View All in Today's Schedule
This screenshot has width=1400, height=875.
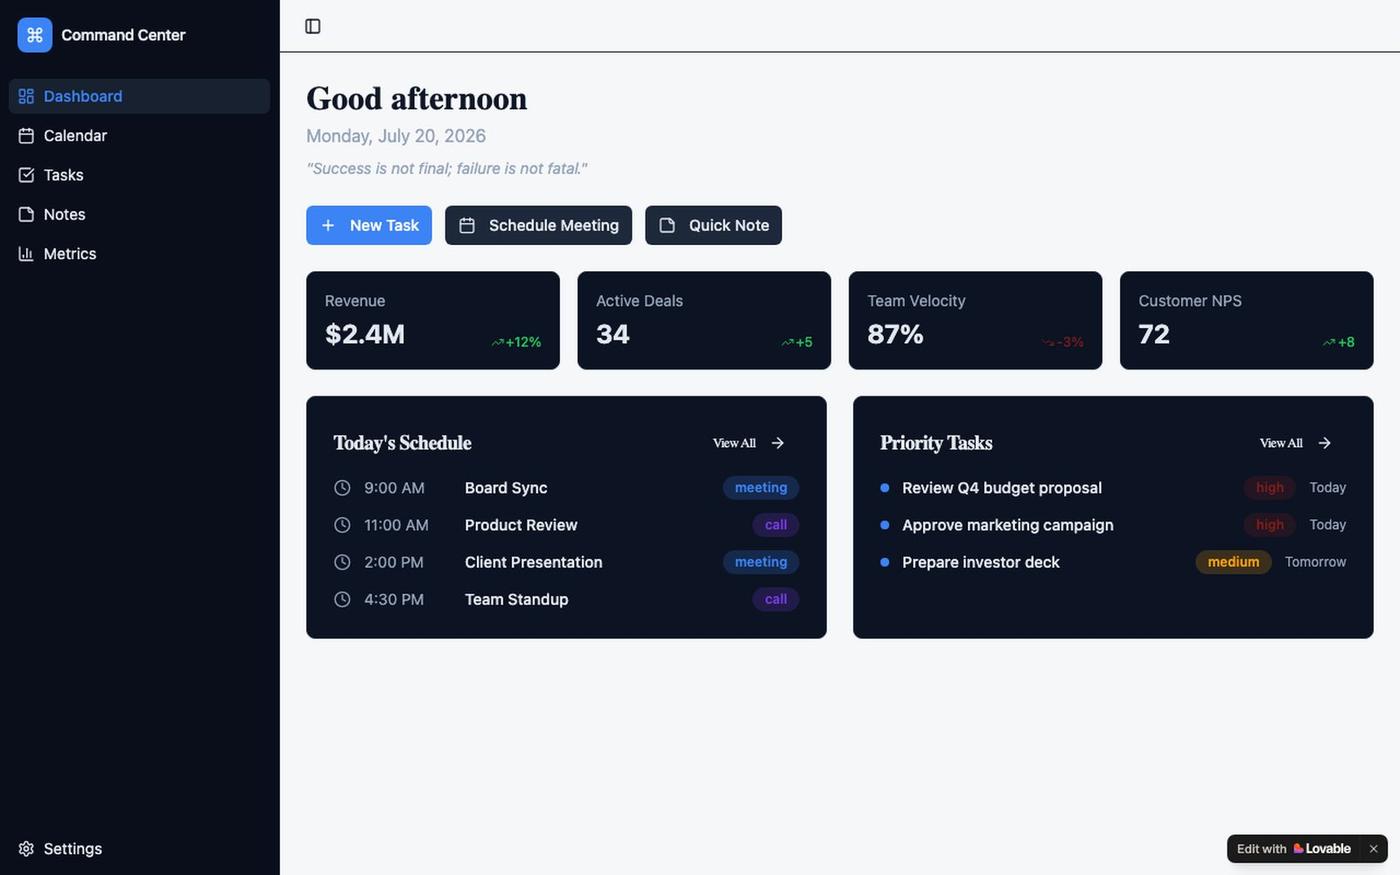click(x=749, y=443)
